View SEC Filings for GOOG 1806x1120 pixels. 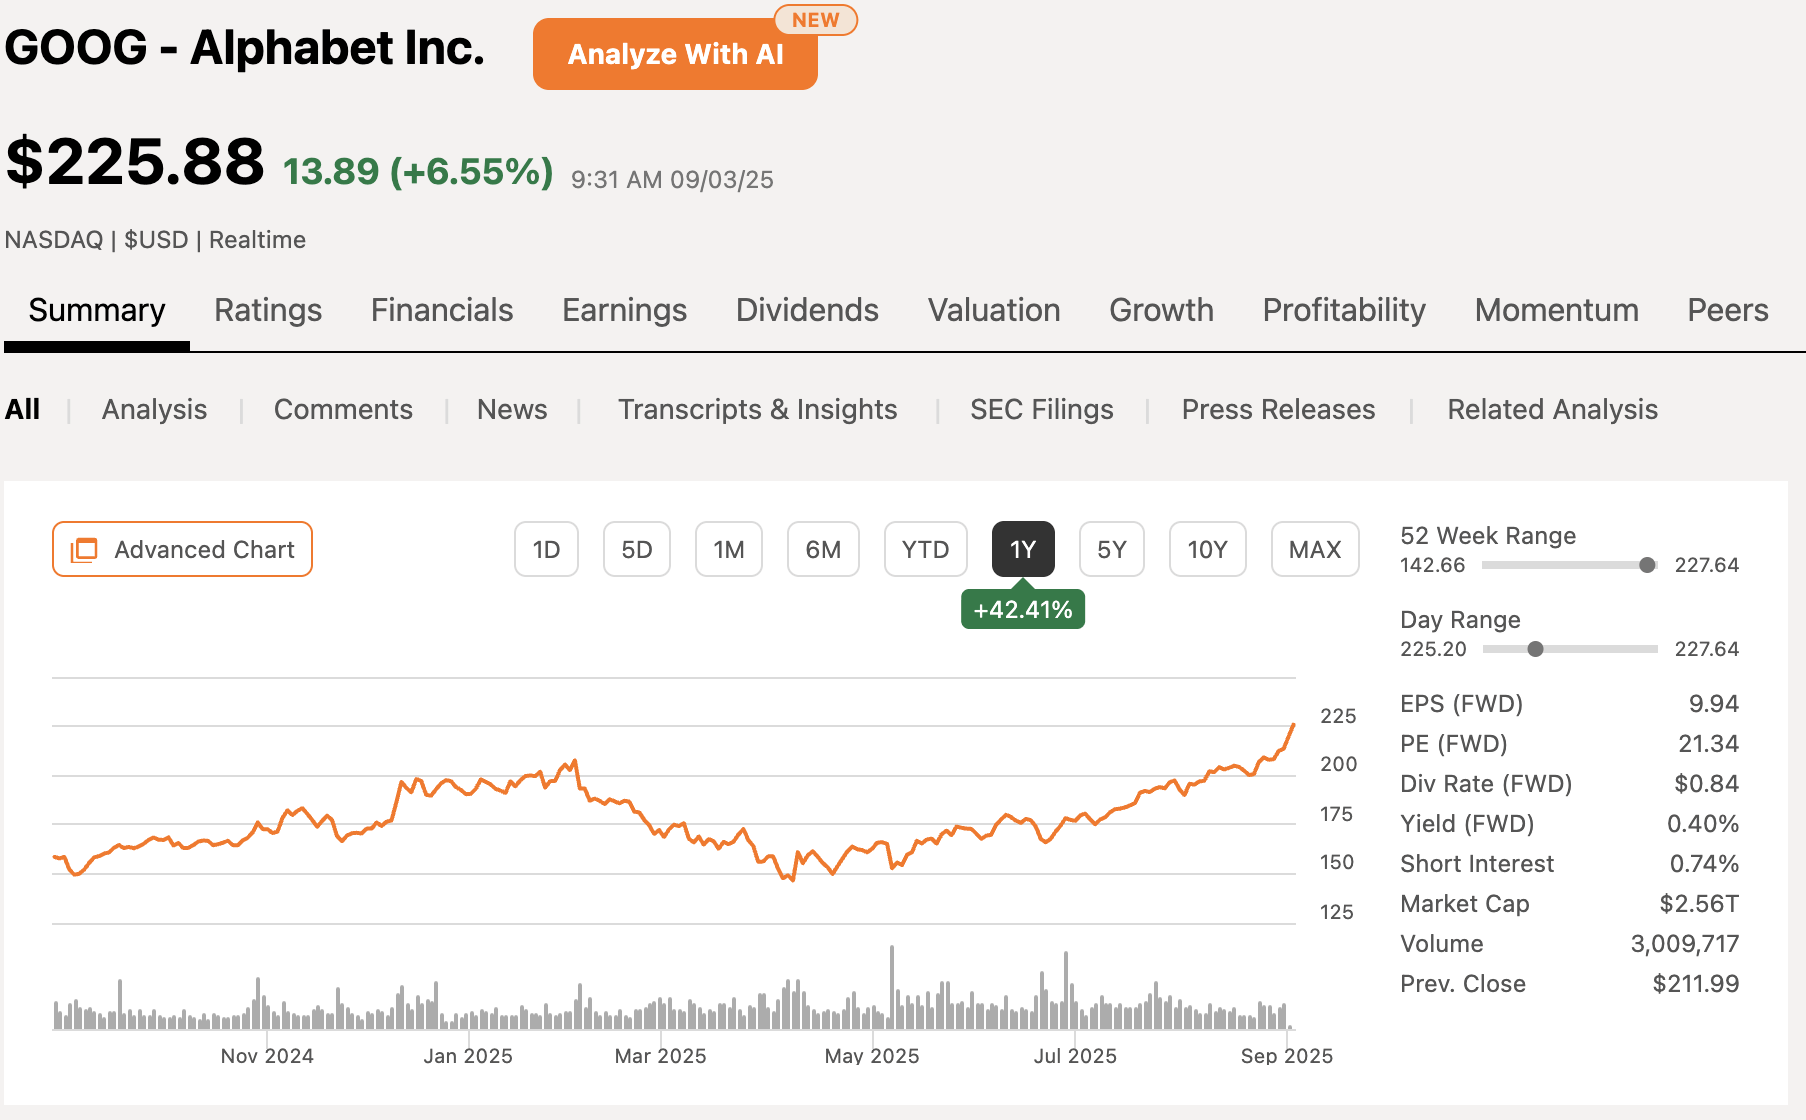[x=1041, y=409]
